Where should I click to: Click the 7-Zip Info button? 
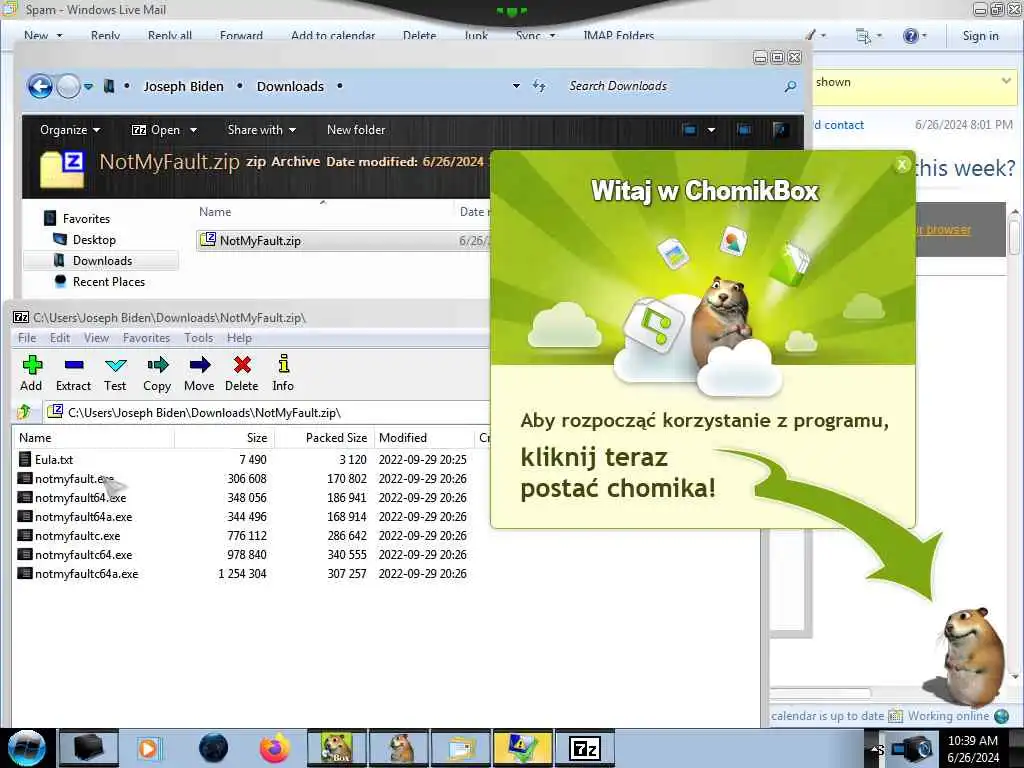point(283,374)
